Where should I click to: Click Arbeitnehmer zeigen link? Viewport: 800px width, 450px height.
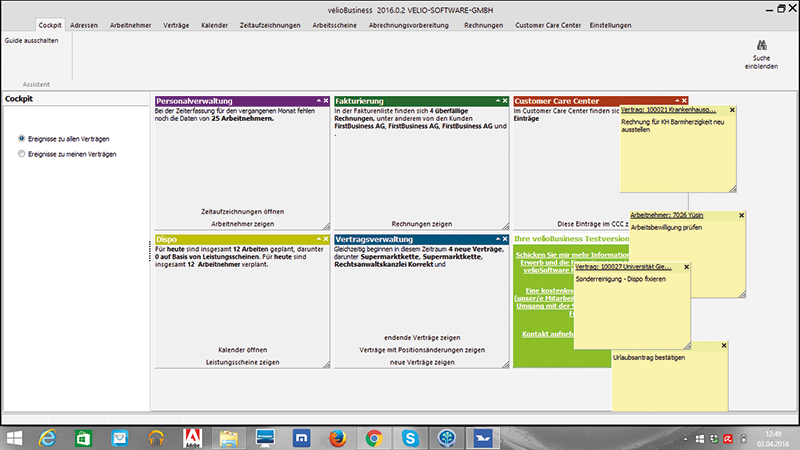point(242,223)
